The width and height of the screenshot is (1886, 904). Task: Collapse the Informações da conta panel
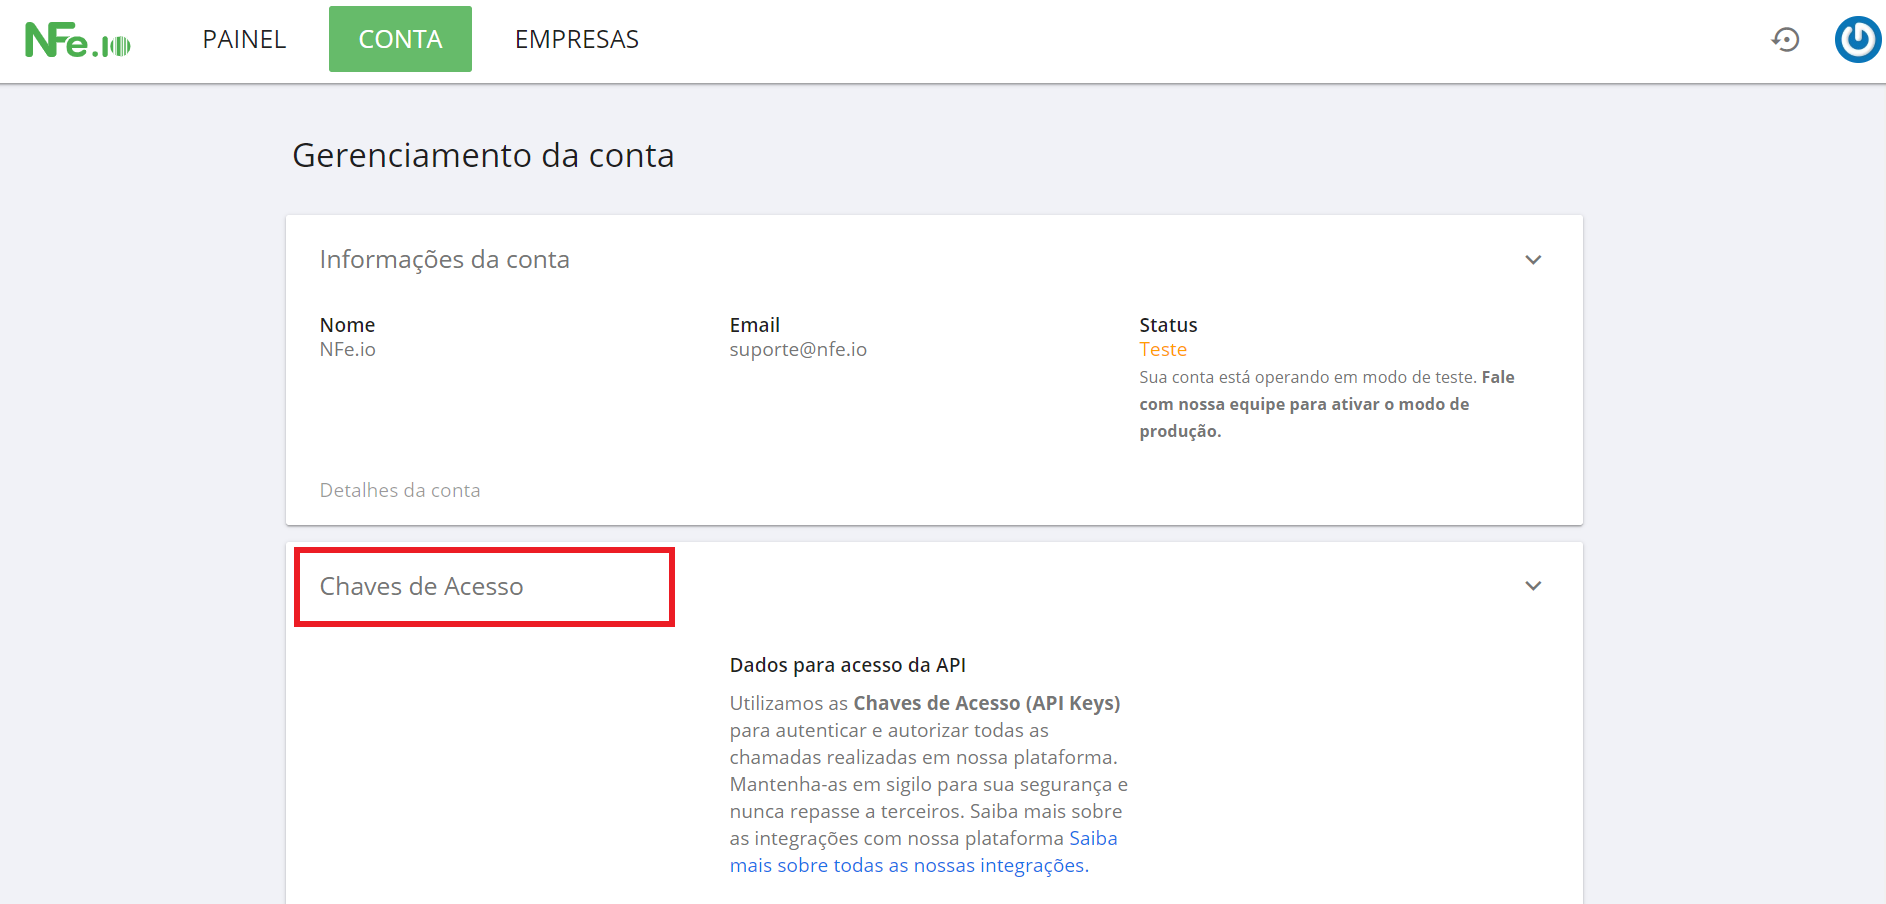(1532, 260)
